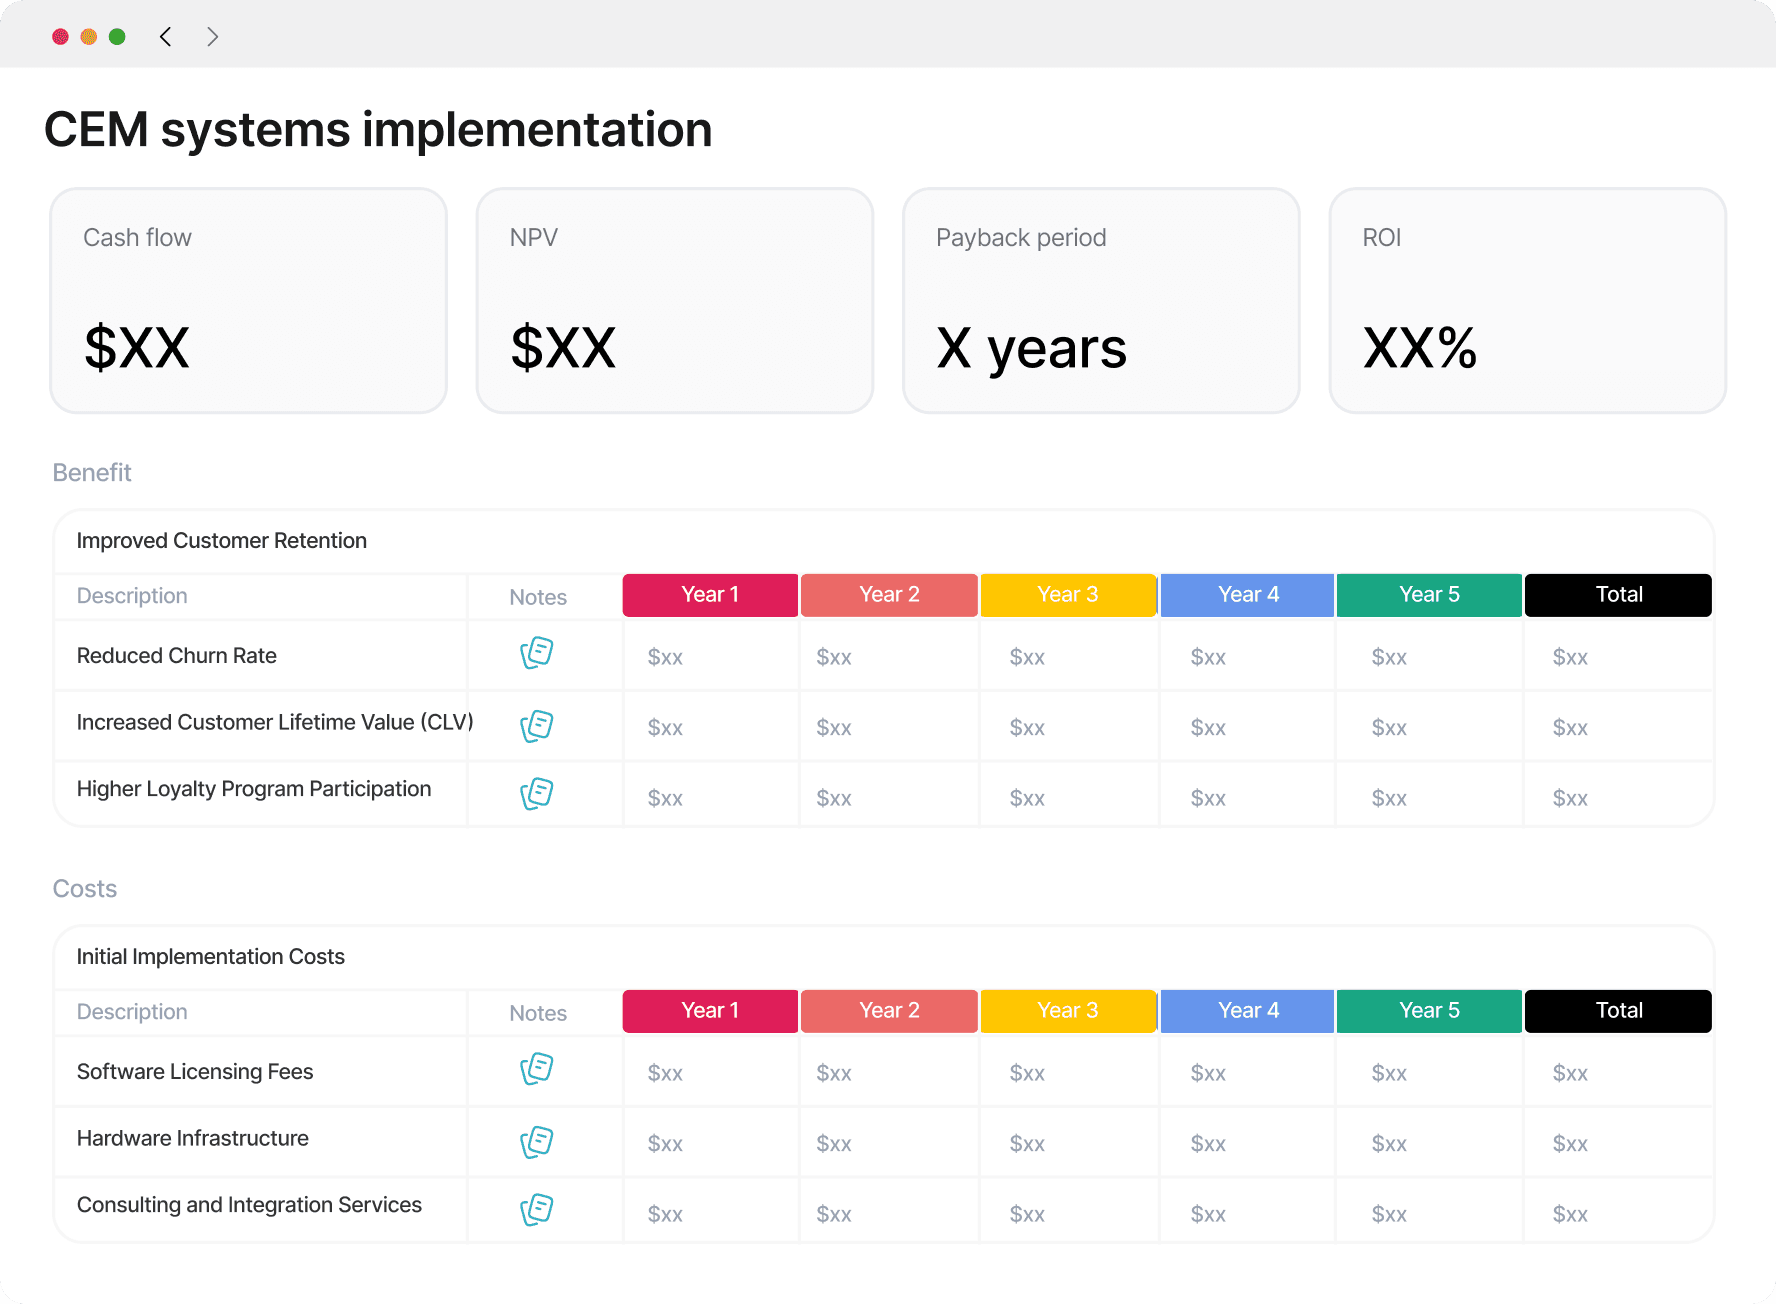This screenshot has height=1304, width=1776.
Task: Click the back navigation arrow
Action: tap(165, 37)
